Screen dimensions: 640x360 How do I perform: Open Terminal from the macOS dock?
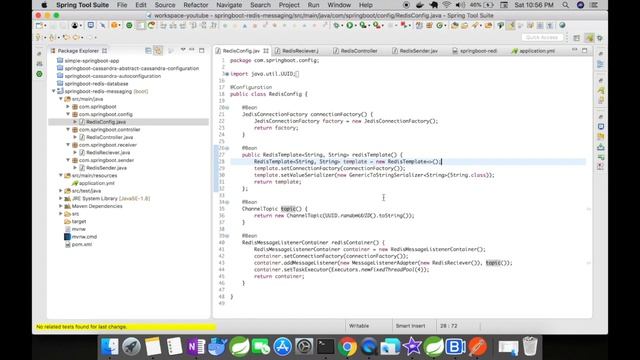pyautogui.click(x=325, y=347)
